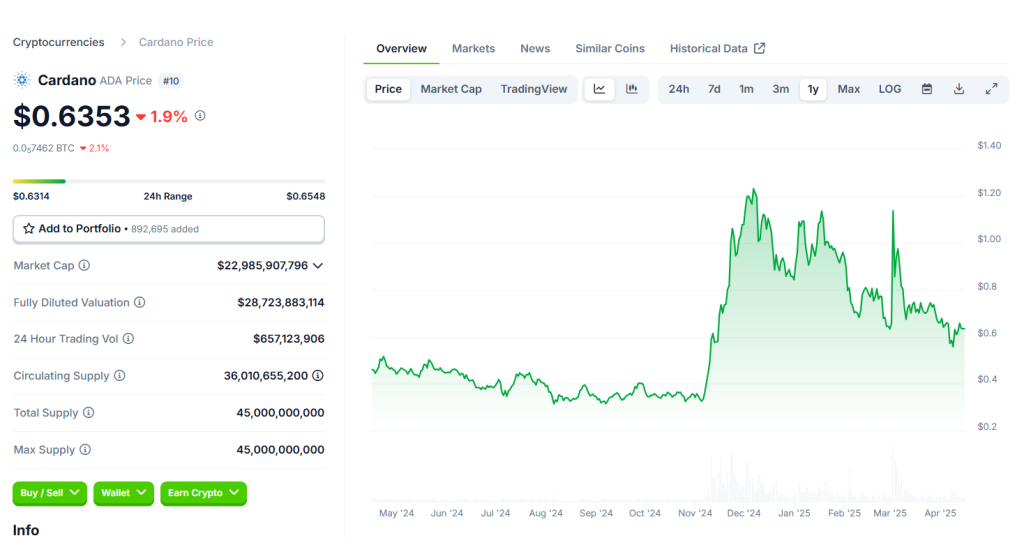
Task: Click the $22,985,907,796 market cap value
Action: pyautogui.click(x=263, y=266)
